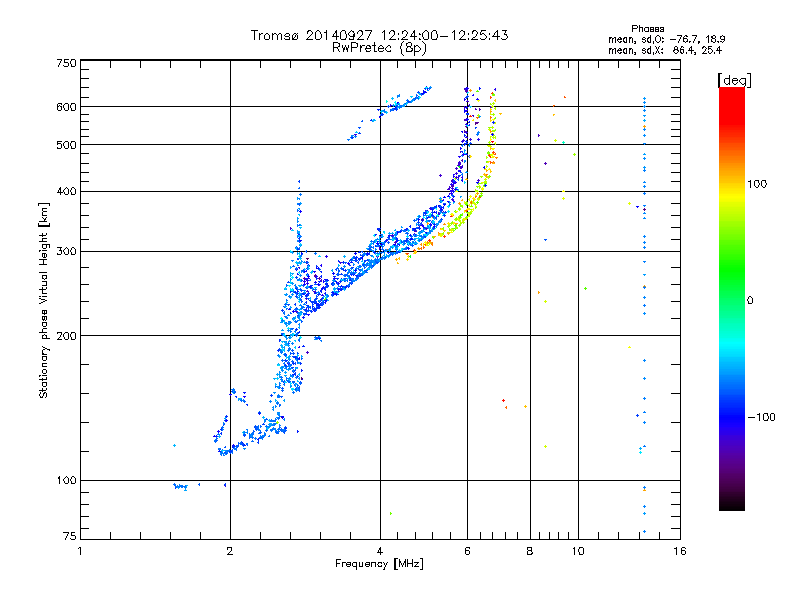Click the y-axis '300' tick label
The image size is (800, 600).
[x=66, y=252]
